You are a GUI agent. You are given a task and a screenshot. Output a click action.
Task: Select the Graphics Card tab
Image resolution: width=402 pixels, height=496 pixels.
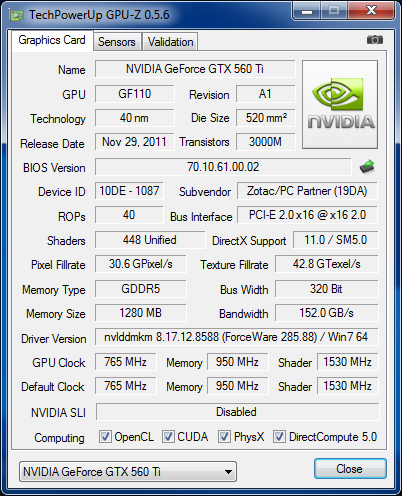tap(52, 40)
